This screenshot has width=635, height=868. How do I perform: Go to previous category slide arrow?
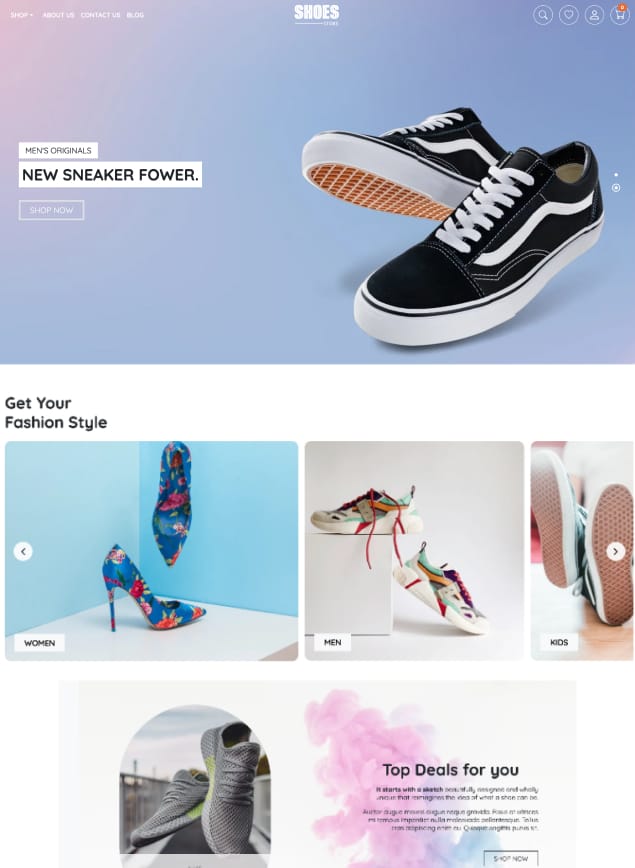(x=23, y=551)
